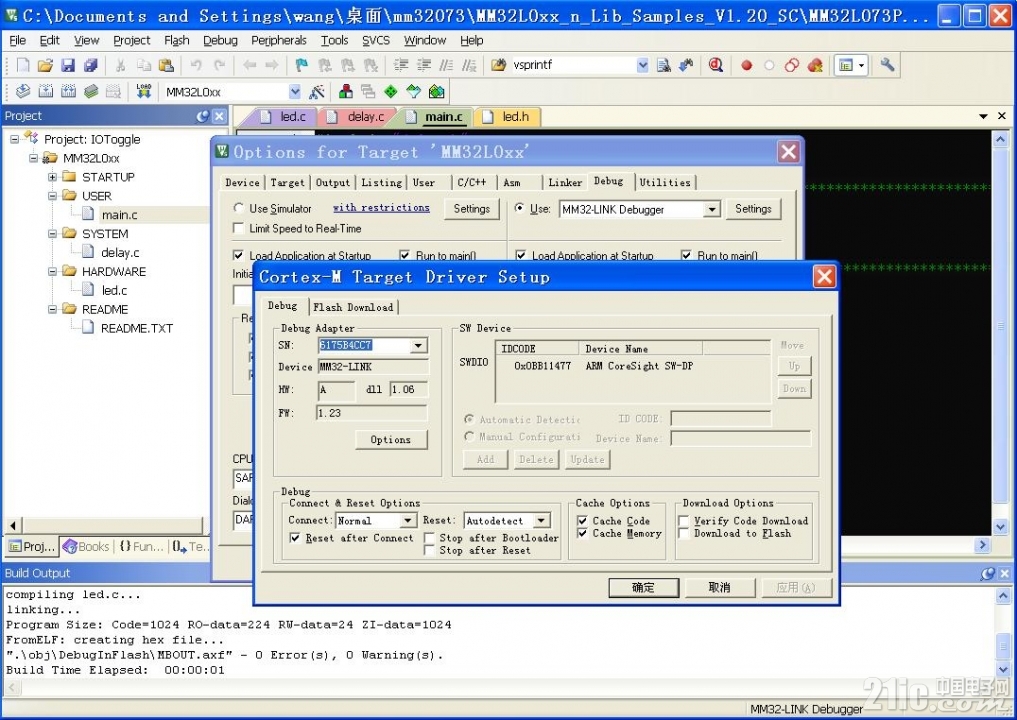Uncheck Reset after Connect
This screenshot has height=720, width=1017.
(x=295, y=538)
